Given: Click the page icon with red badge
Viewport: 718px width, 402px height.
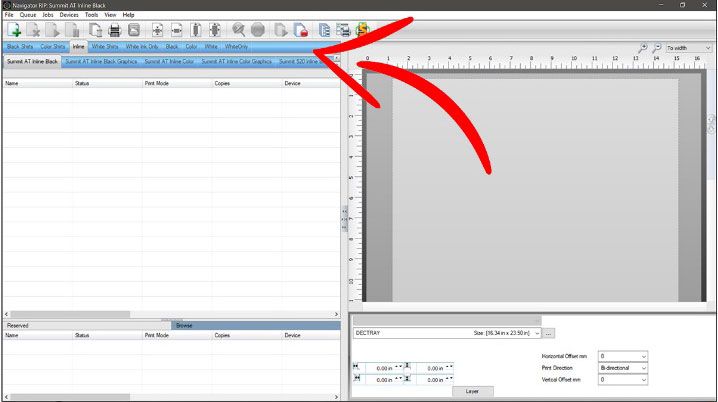Looking at the screenshot, I should click(x=299, y=30).
